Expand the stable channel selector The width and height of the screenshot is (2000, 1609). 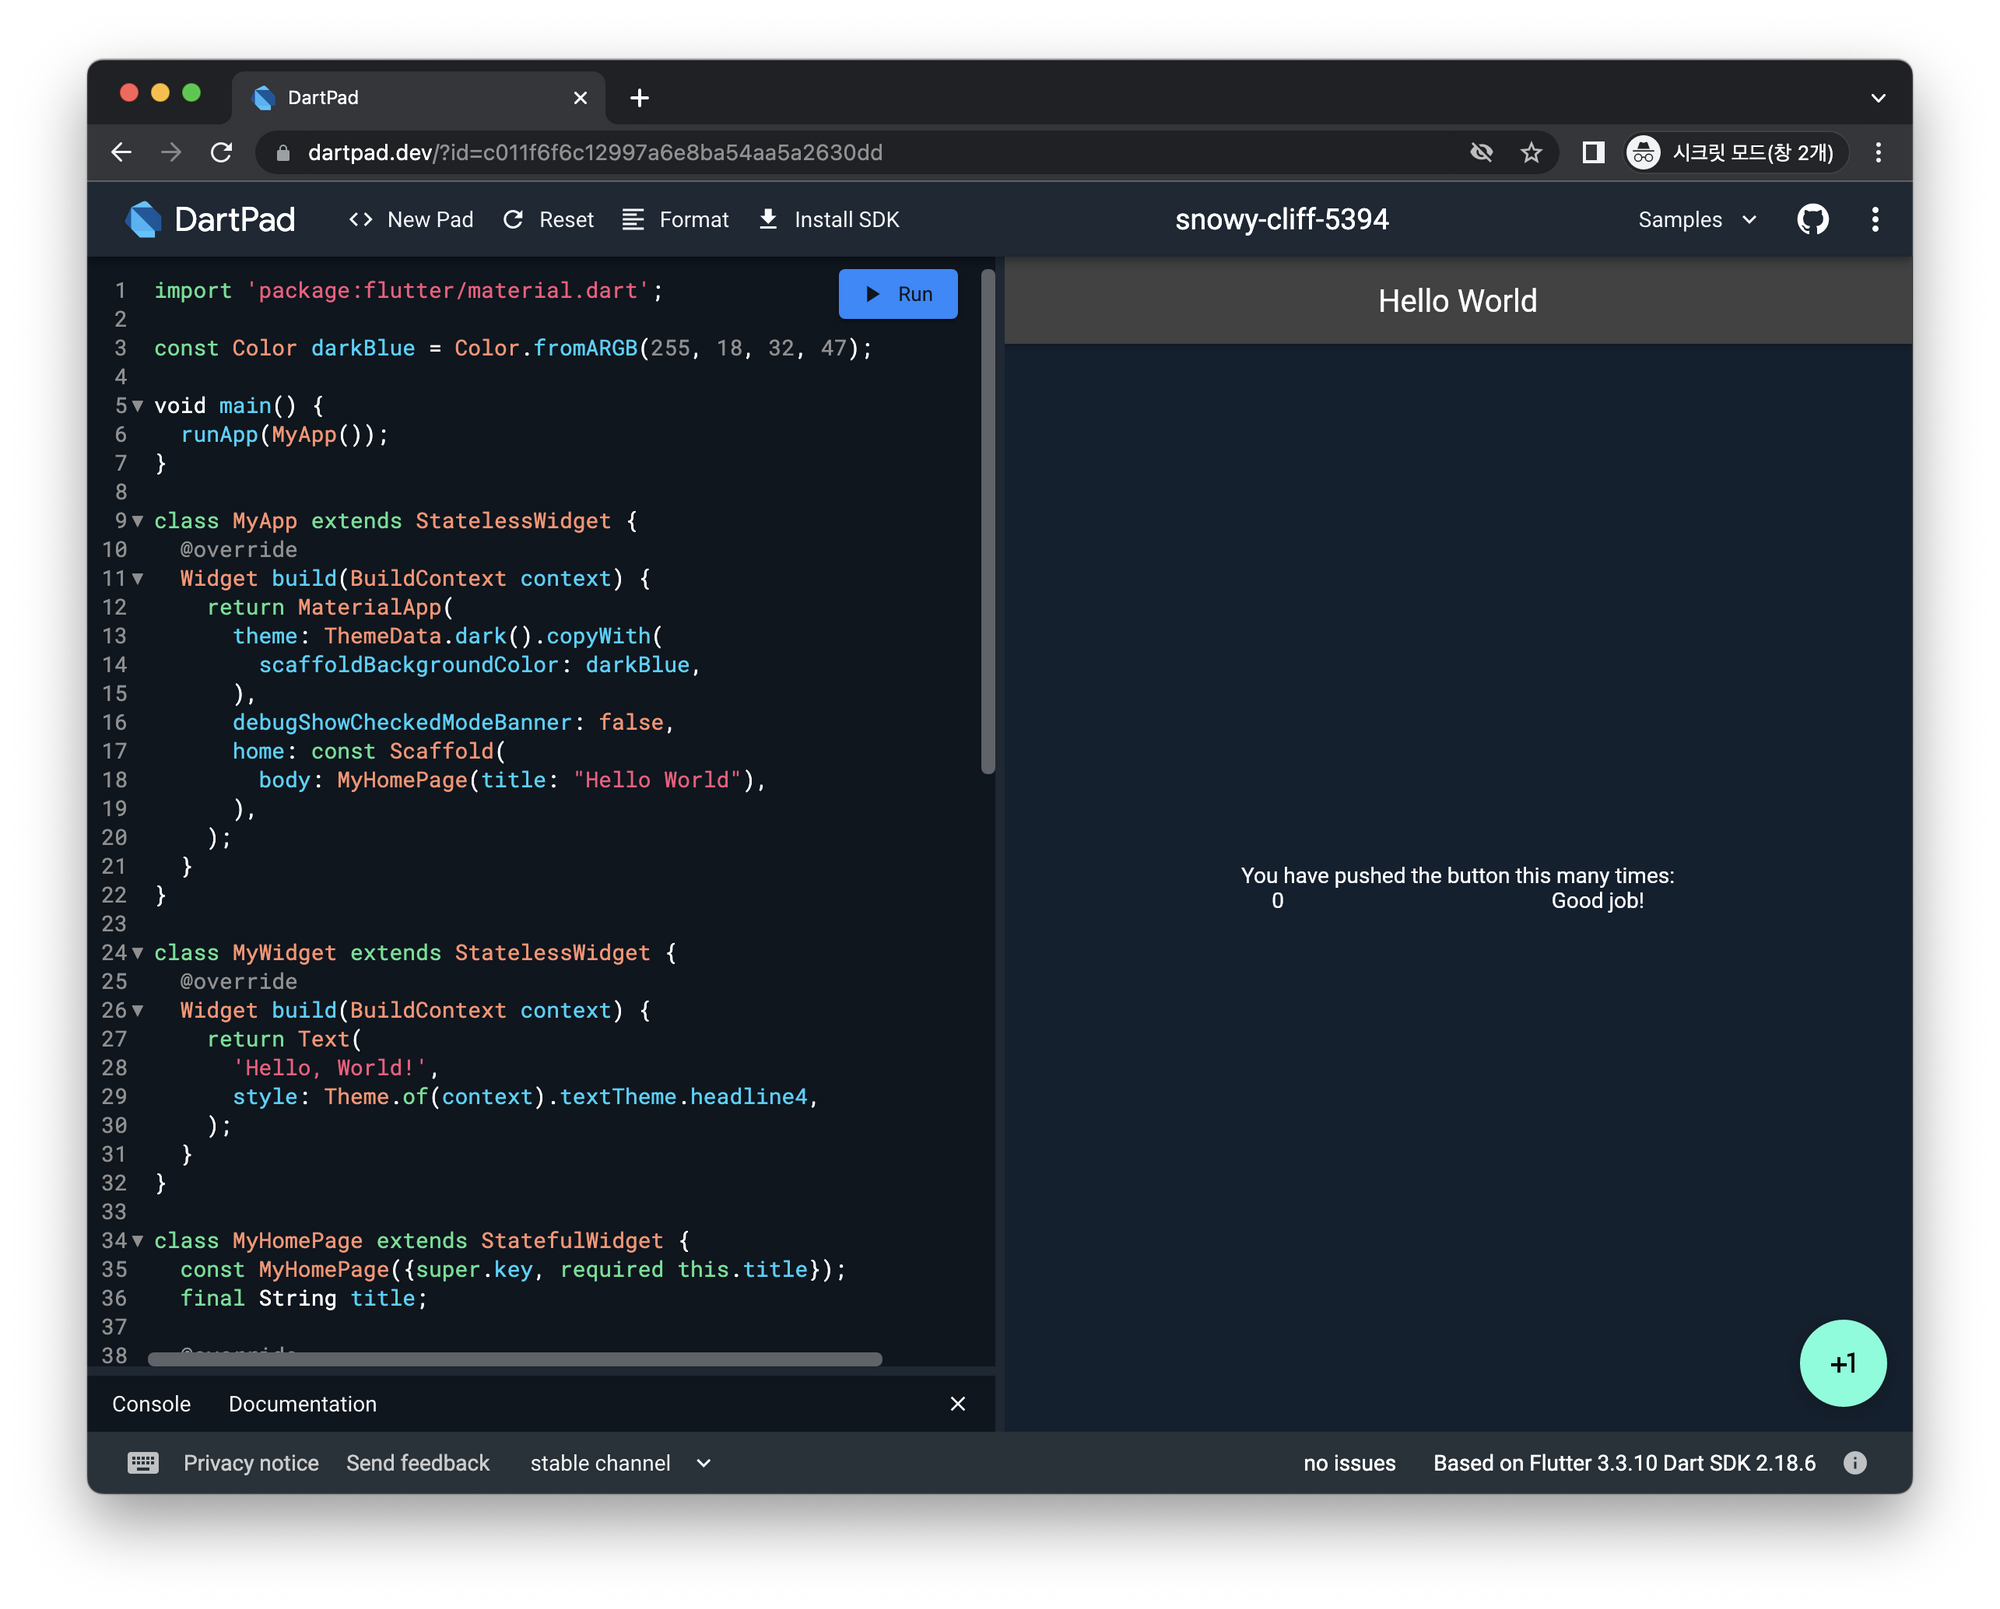[x=620, y=1463]
